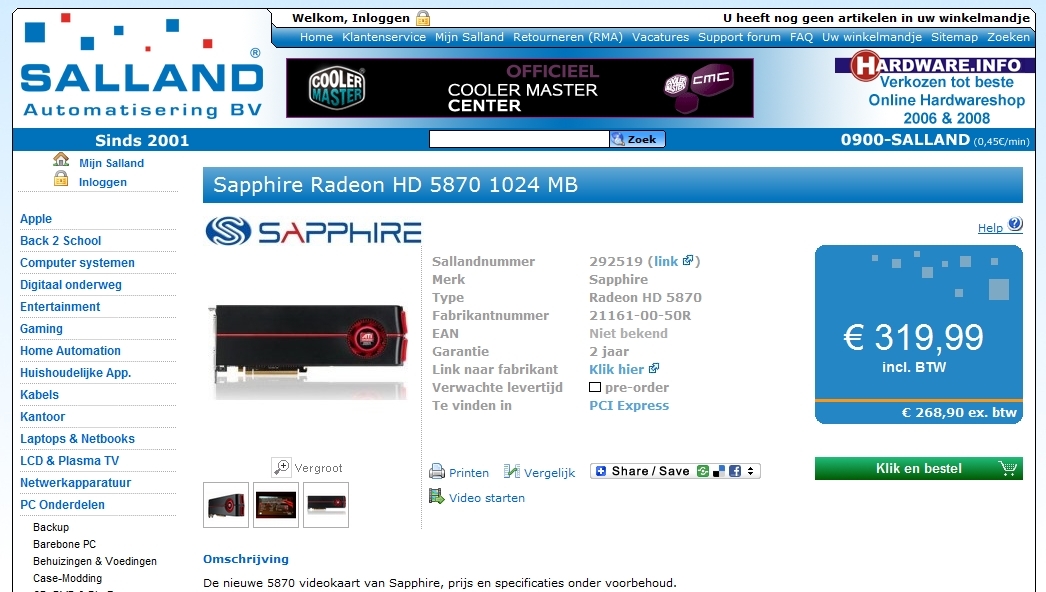This screenshot has width=1046, height=592.
Task: Open Digitaal onderweg category
Action: point(71,285)
